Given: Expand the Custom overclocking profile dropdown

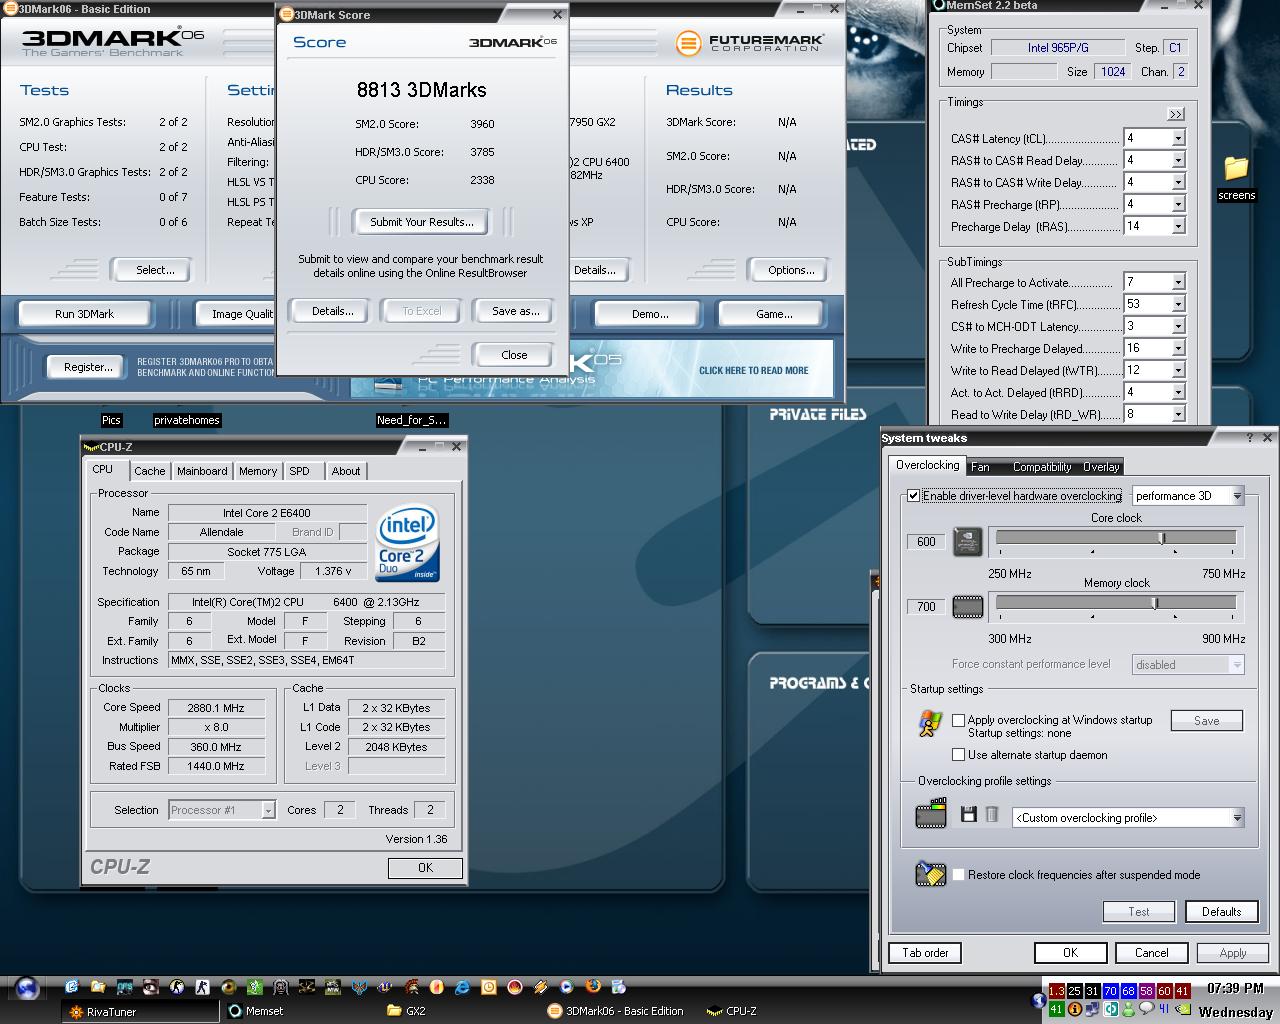Looking at the screenshot, I should pyautogui.click(x=1236, y=818).
